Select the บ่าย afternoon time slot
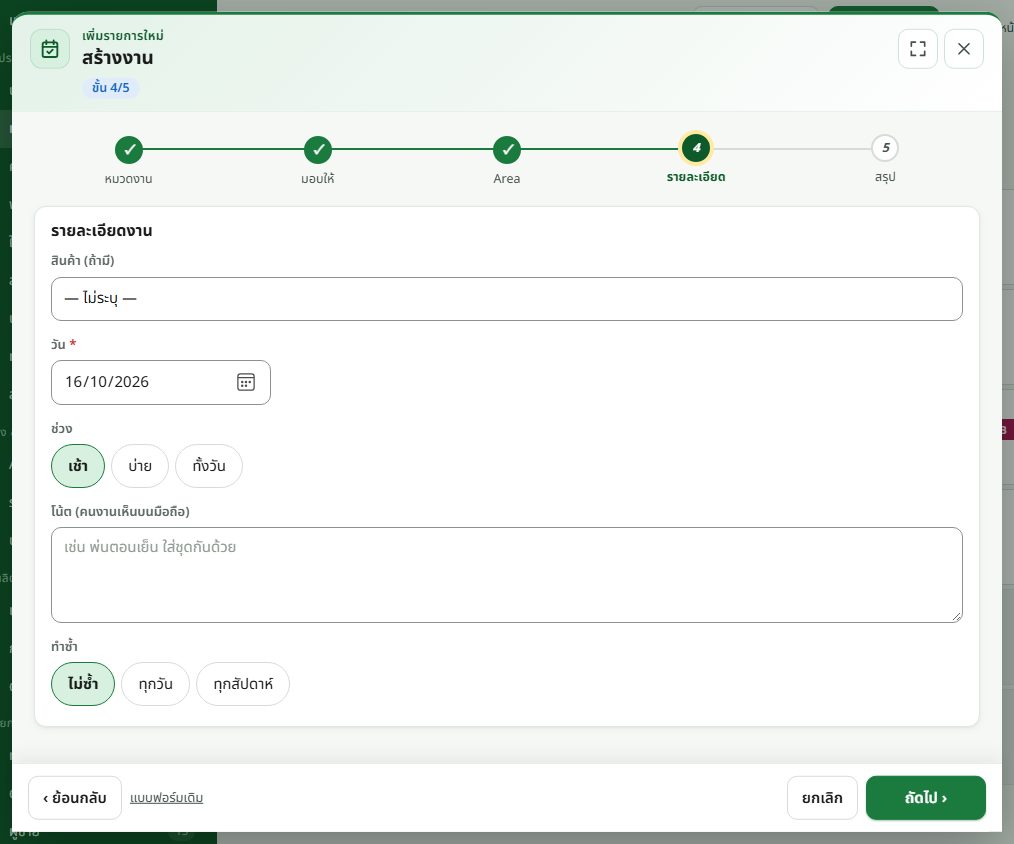 click(x=140, y=466)
